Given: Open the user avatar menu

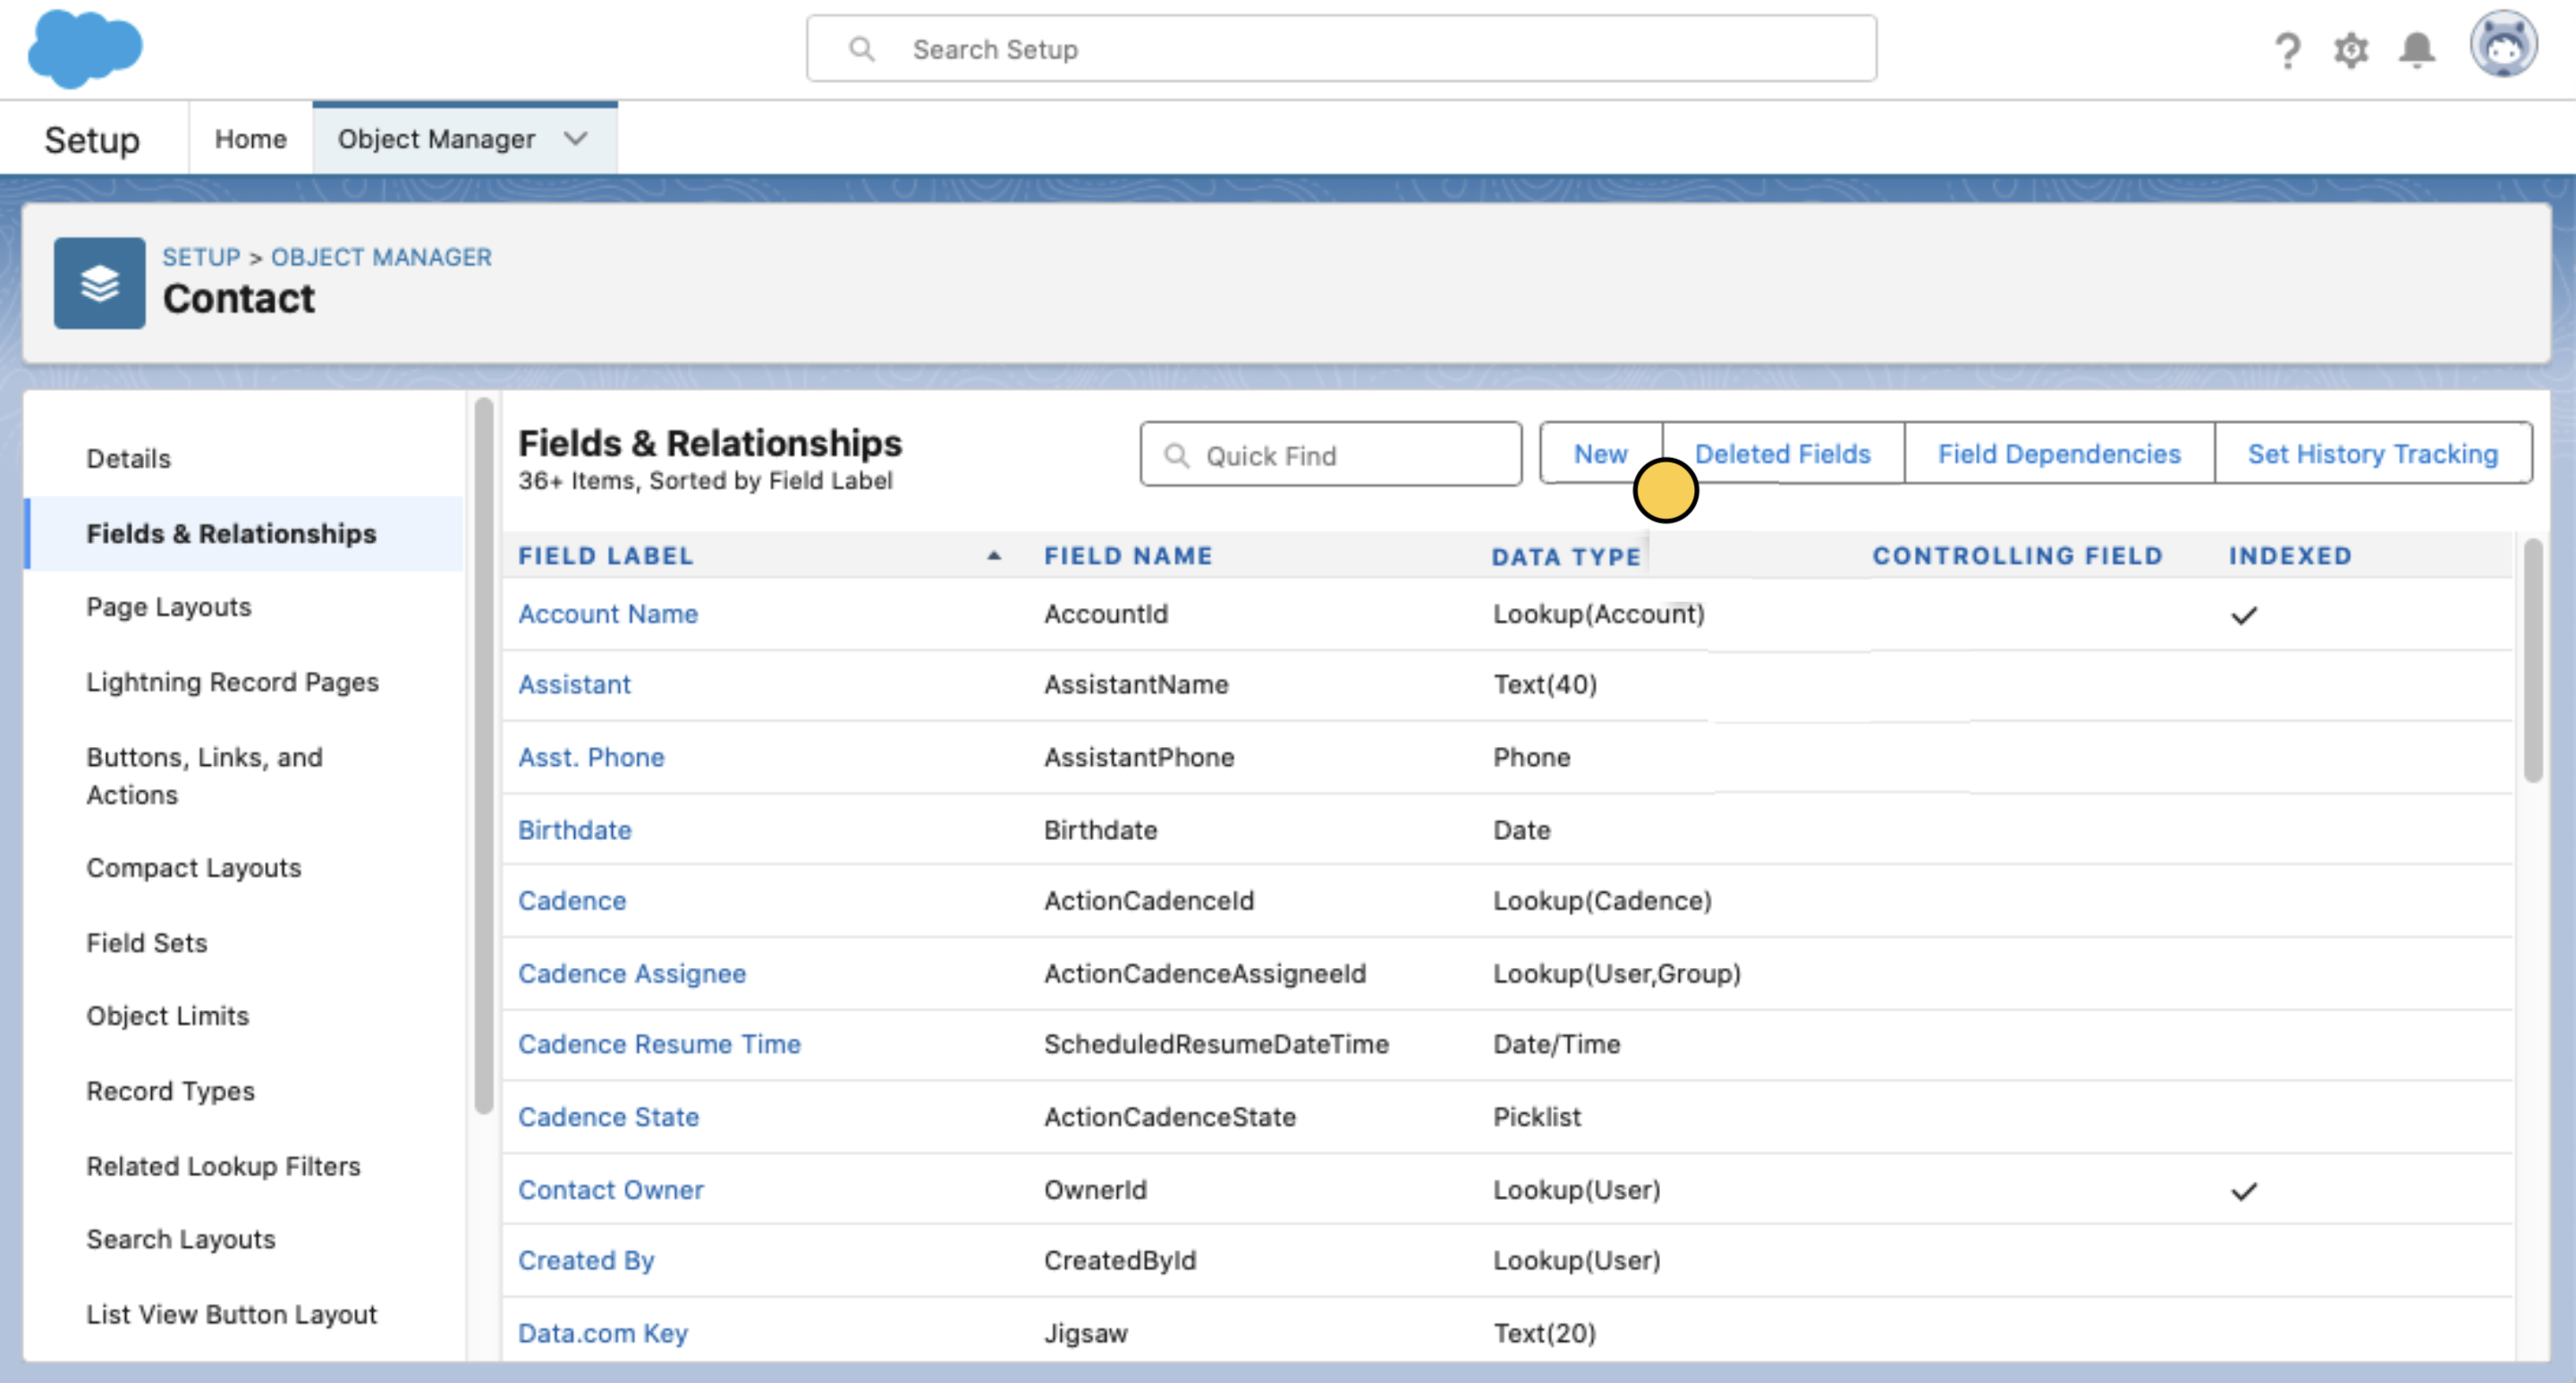Looking at the screenshot, I should click(2504, 44).
